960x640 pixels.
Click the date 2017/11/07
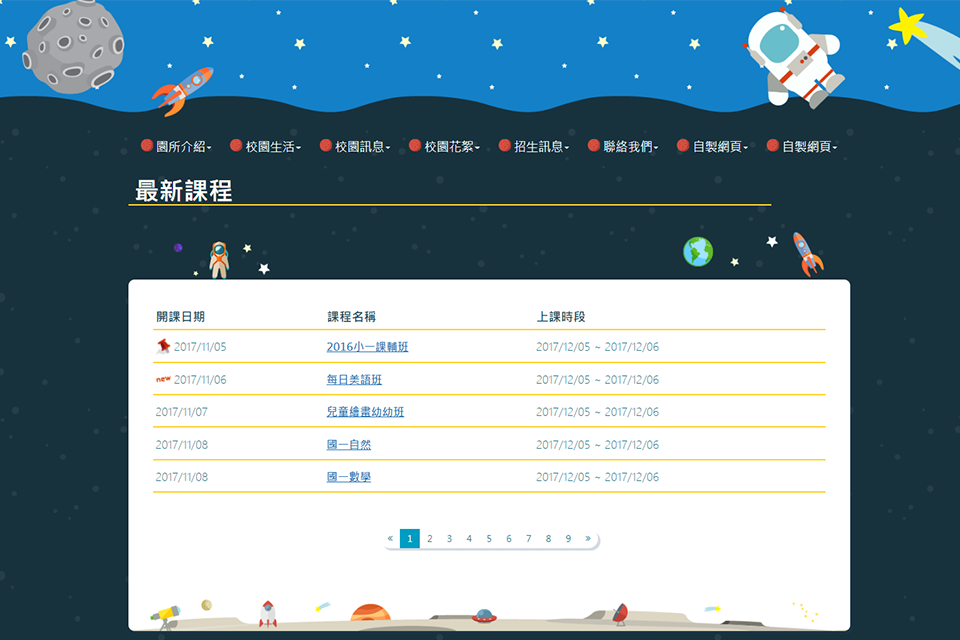pos(182,412)
